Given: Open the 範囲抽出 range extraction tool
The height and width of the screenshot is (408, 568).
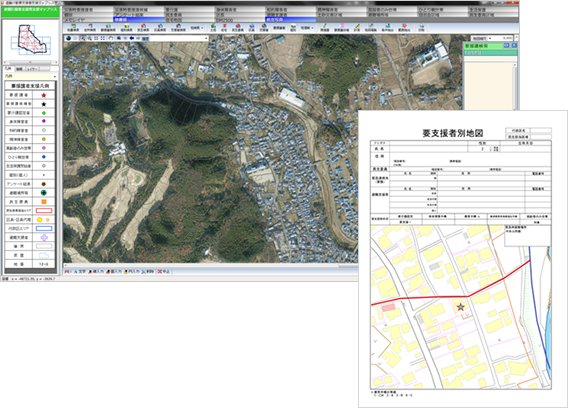Looking at the screenshot, I should point(404,28).
